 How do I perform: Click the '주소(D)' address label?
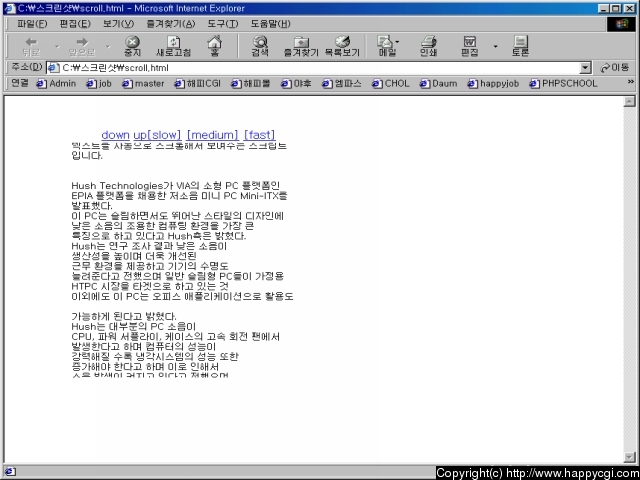point(27,67)
